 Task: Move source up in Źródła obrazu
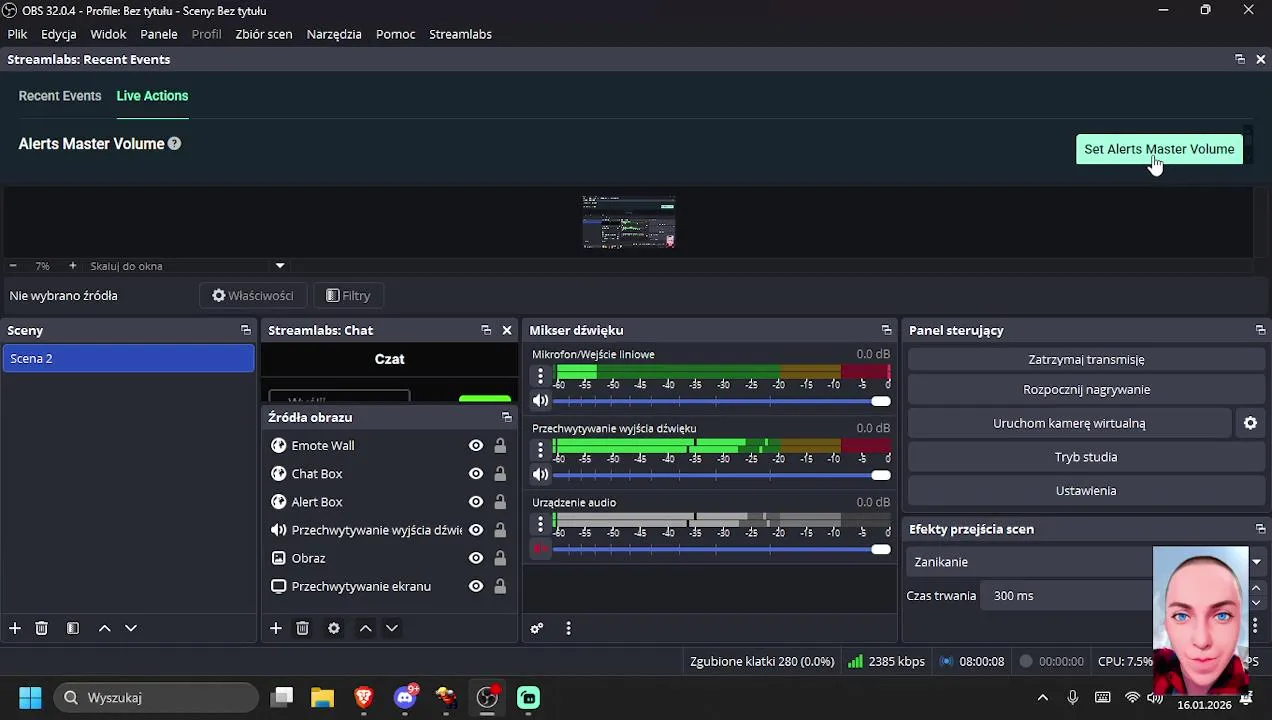click(x=365, y=628)
